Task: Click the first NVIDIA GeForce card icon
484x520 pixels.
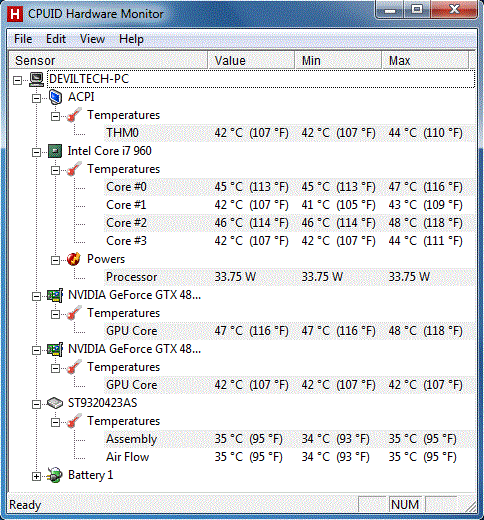Action: [x=55, y=295]
